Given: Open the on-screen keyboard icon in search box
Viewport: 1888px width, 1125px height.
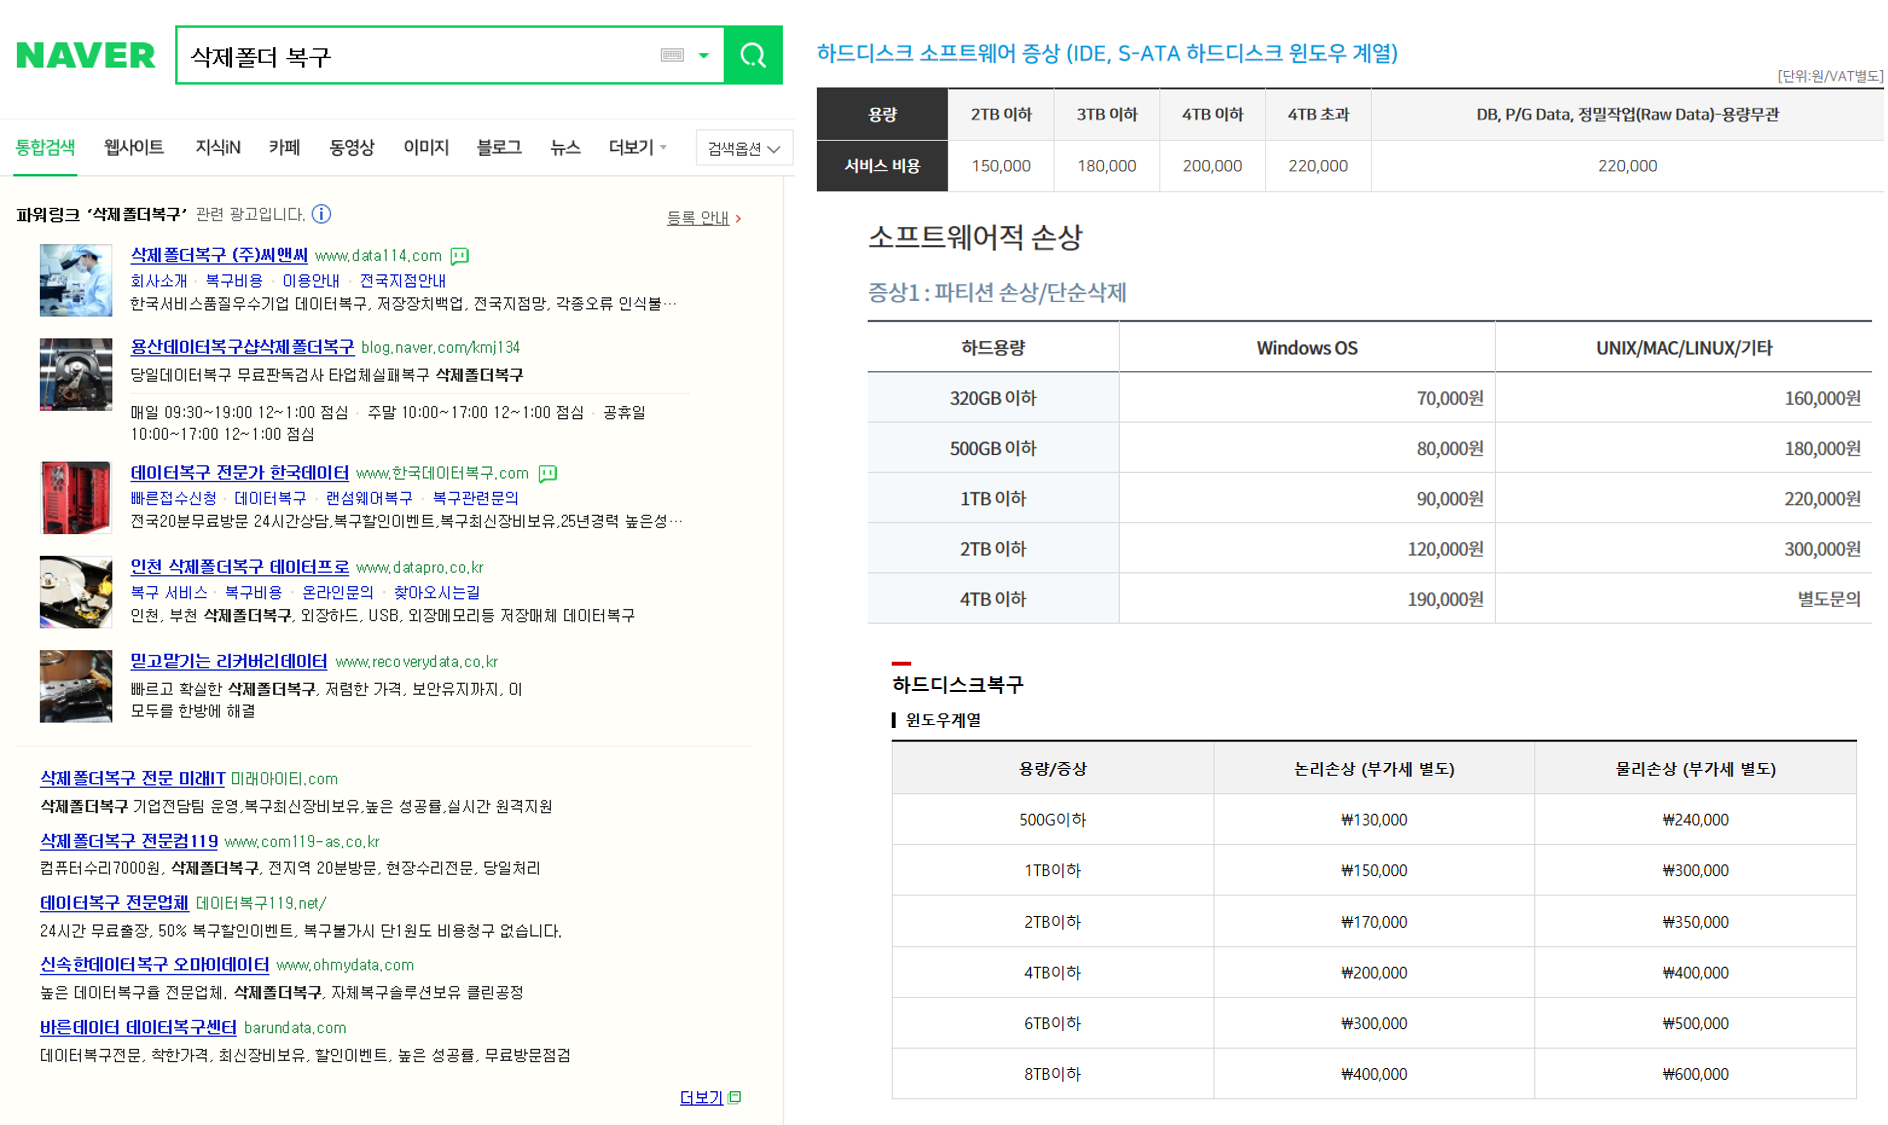Looking at the screenshot, I should coord(672,56).
